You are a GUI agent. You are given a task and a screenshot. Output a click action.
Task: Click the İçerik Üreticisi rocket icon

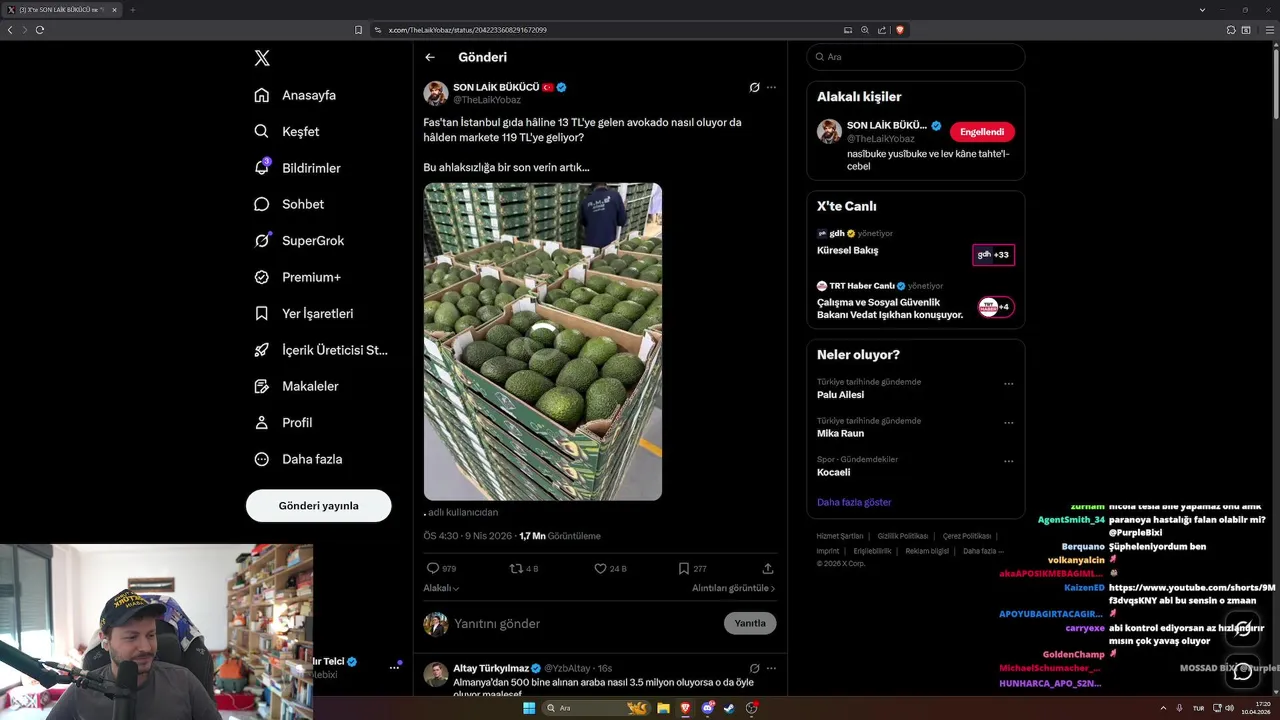pos(262,350)
